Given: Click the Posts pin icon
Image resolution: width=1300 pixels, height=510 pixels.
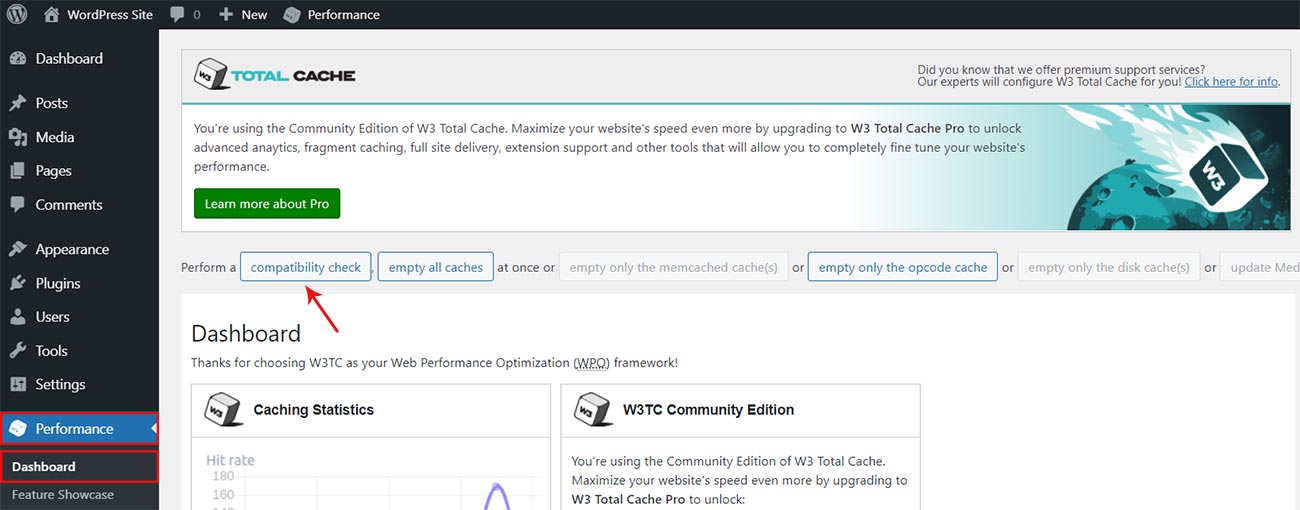Looking at the screenshot, I should click(x=18, y=103).
